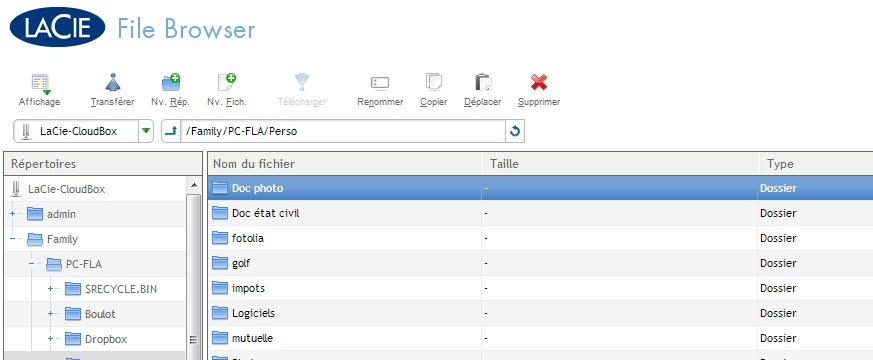Collapse the PC-FLA folder in tree
The height and width of the screenshot is (360, 873).
32,264
